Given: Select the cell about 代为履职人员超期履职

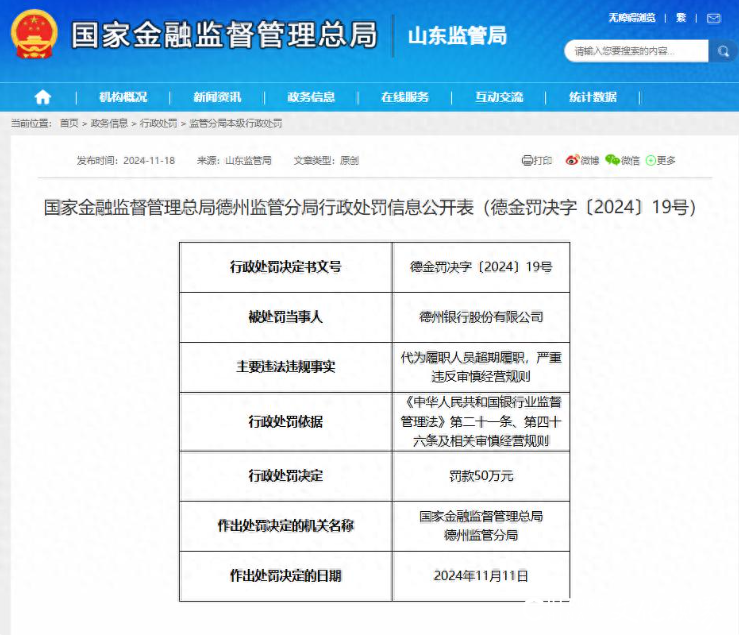Looking at the screenshot, I should coord(481,367).
